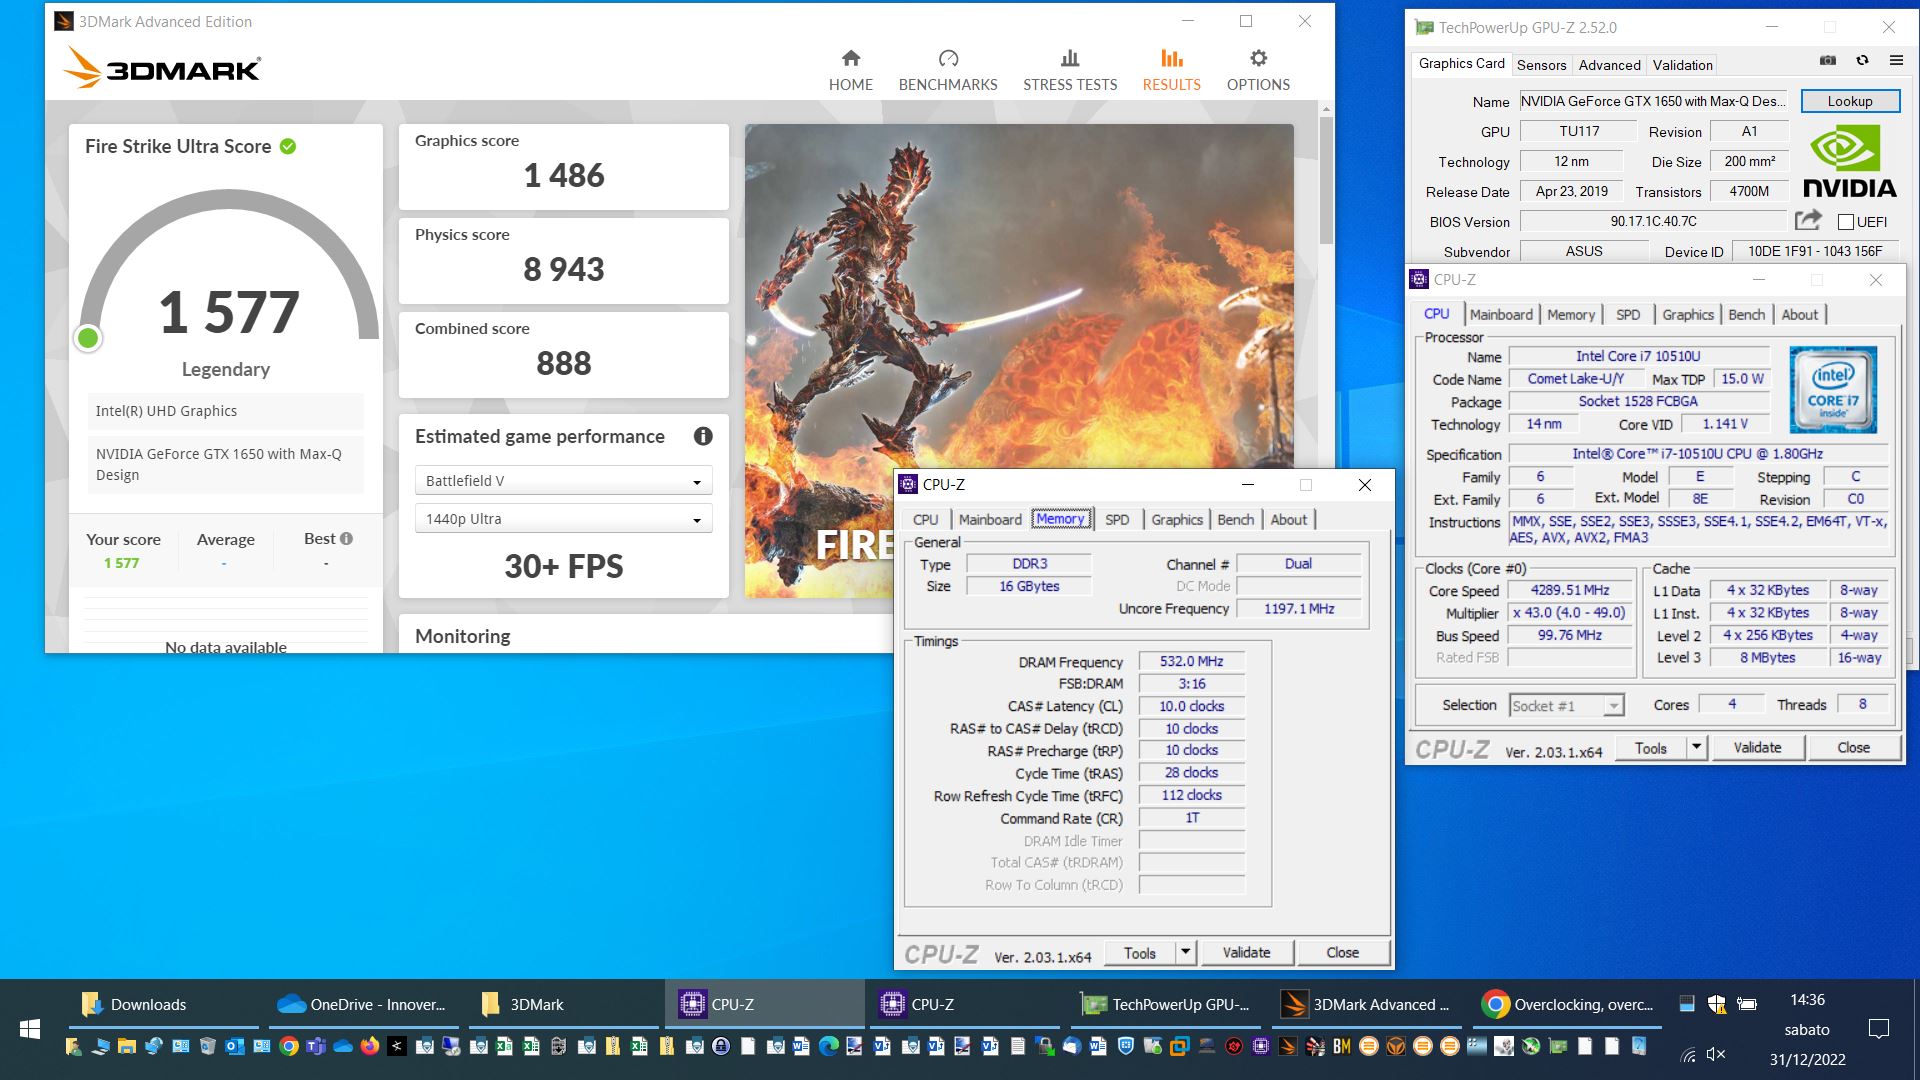Open 3DMark OPTIONS gear

(1258, 70)
